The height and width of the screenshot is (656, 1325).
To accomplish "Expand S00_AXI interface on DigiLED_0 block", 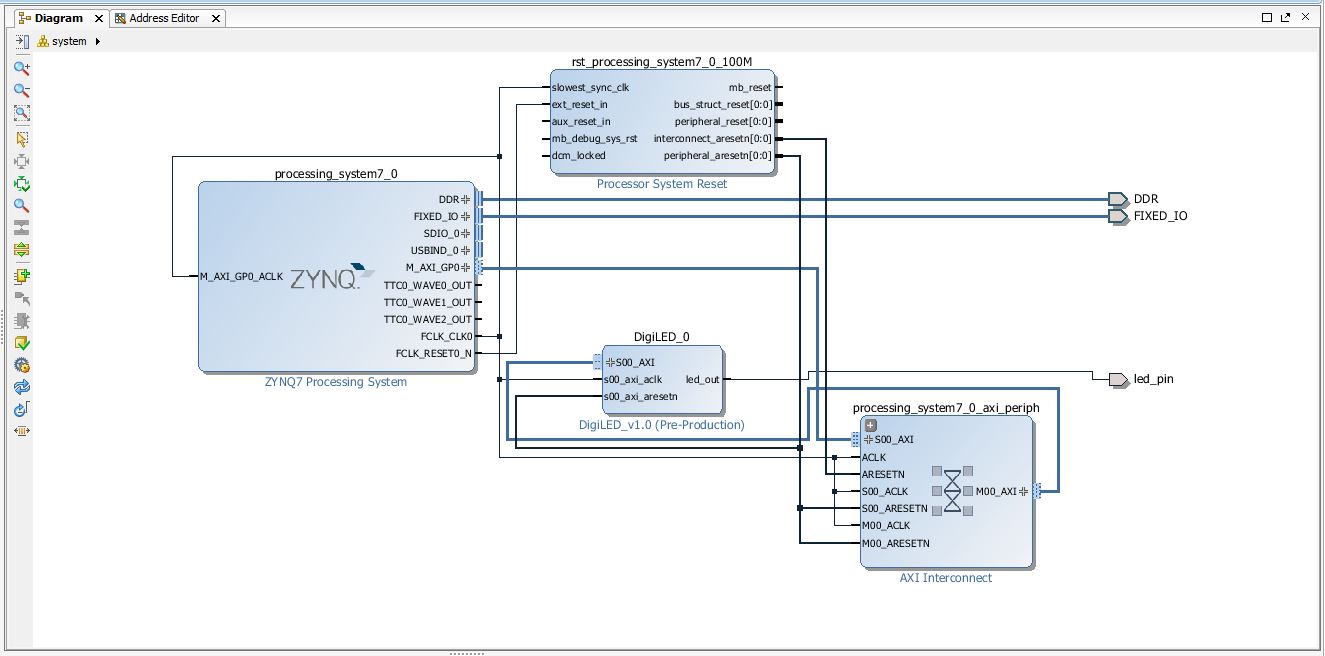I will [x=610, y=362].
